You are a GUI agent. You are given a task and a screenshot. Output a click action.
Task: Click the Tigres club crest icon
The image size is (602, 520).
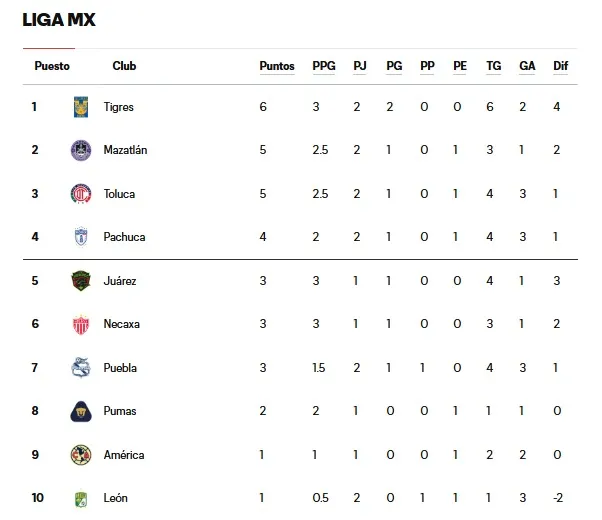(81, 107)
